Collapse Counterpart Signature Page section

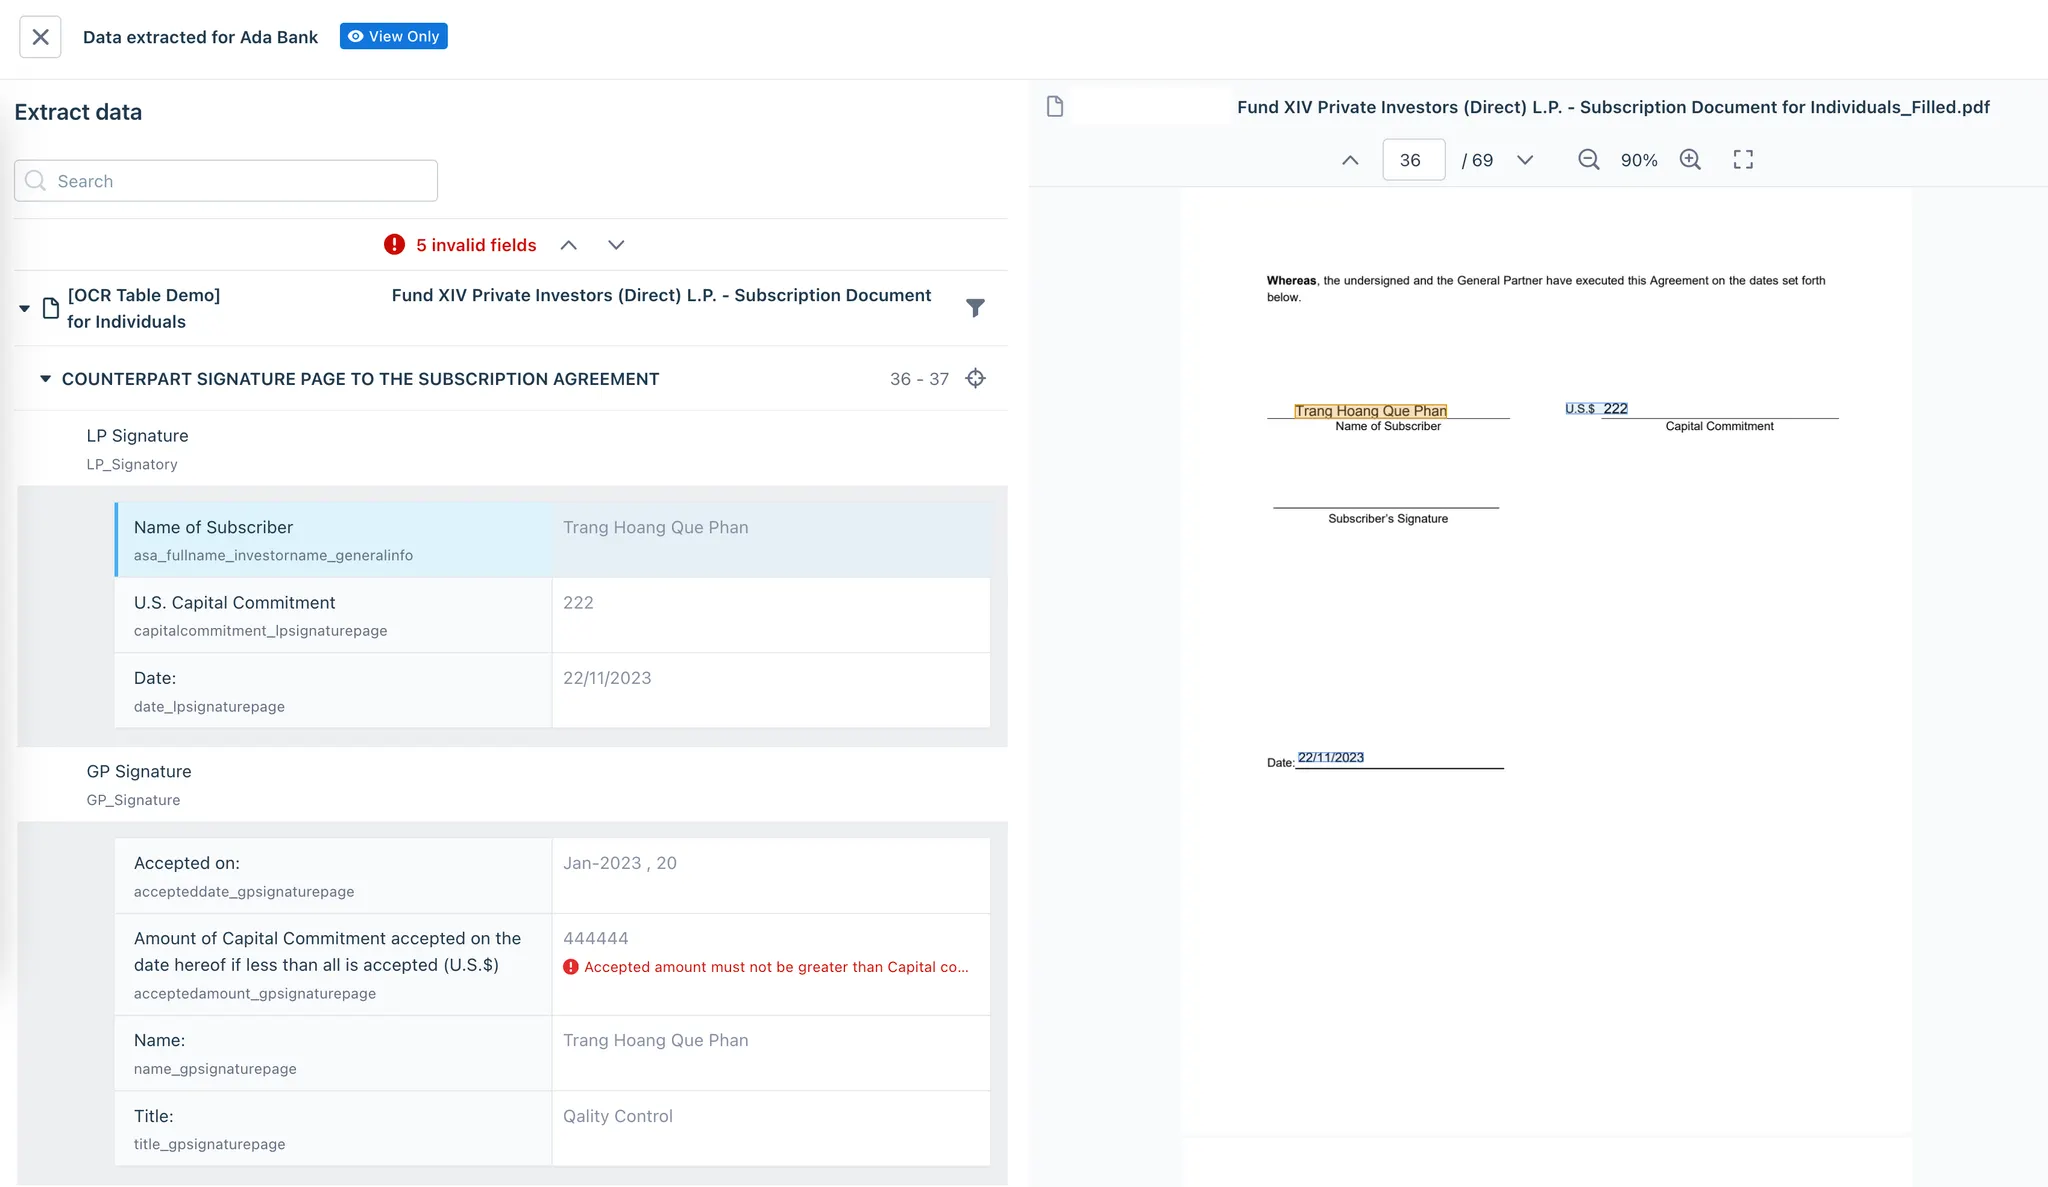point(45,379)
